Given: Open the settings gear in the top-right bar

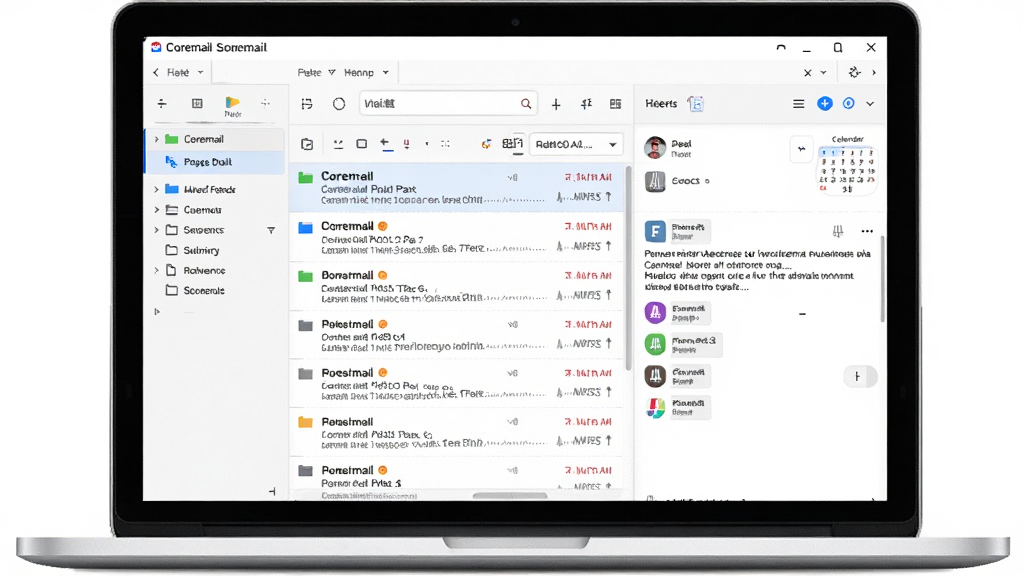Looking at the screenshot, I should click(854, 72).
